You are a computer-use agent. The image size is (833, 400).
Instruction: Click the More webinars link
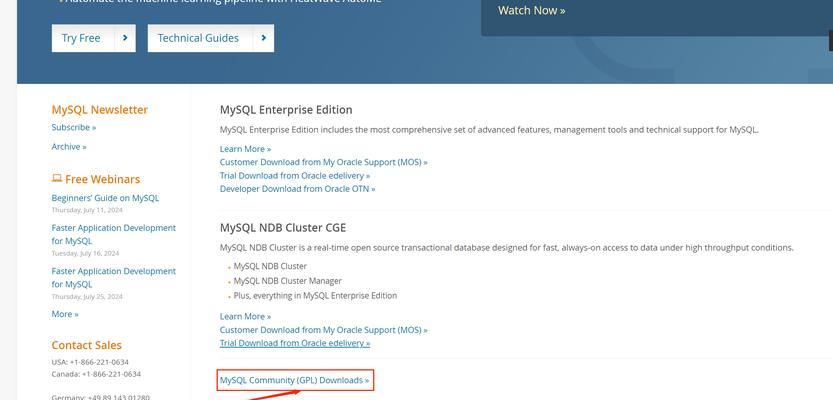pyautogui.click(x=65, y=314)
